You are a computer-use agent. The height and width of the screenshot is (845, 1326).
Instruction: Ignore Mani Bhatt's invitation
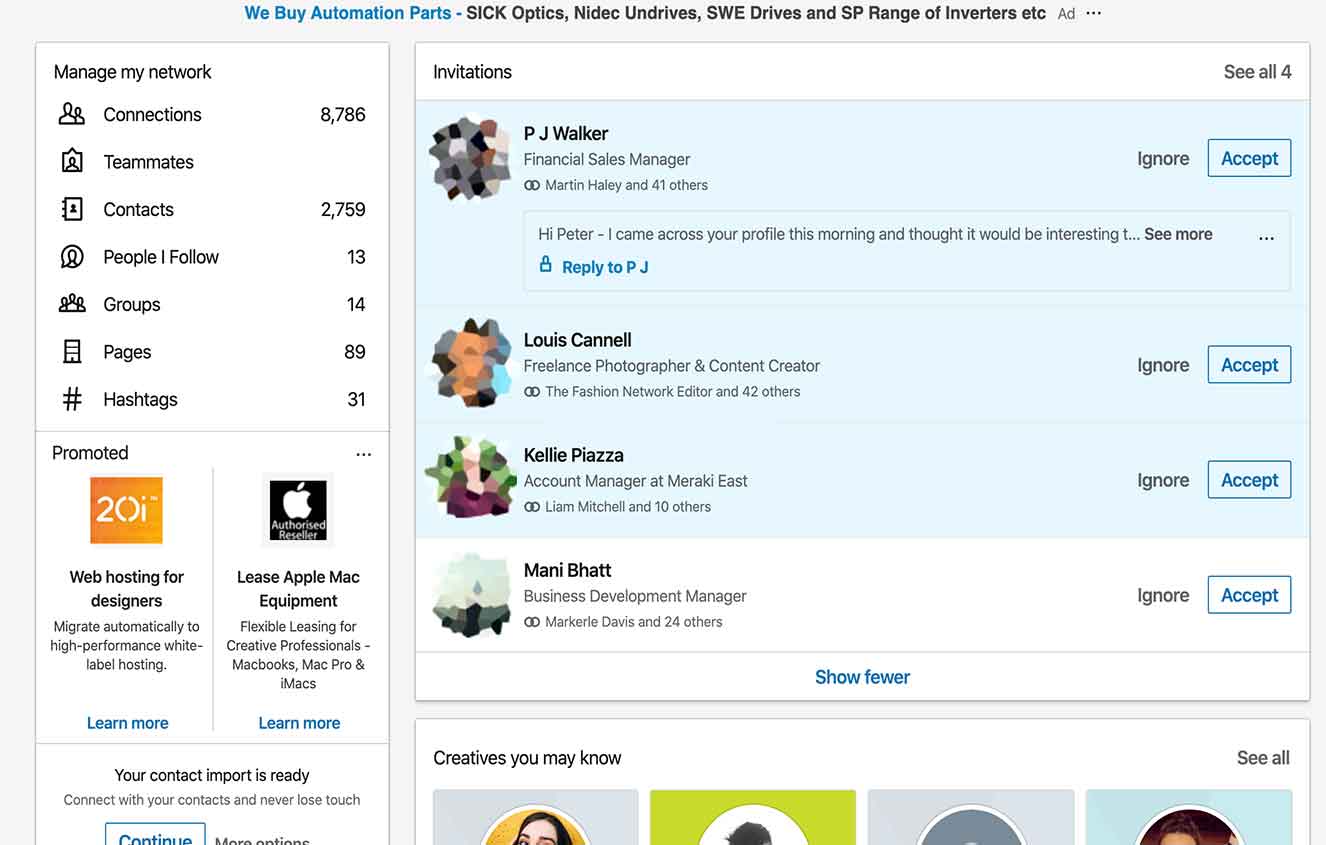[x=1163, y=595]
